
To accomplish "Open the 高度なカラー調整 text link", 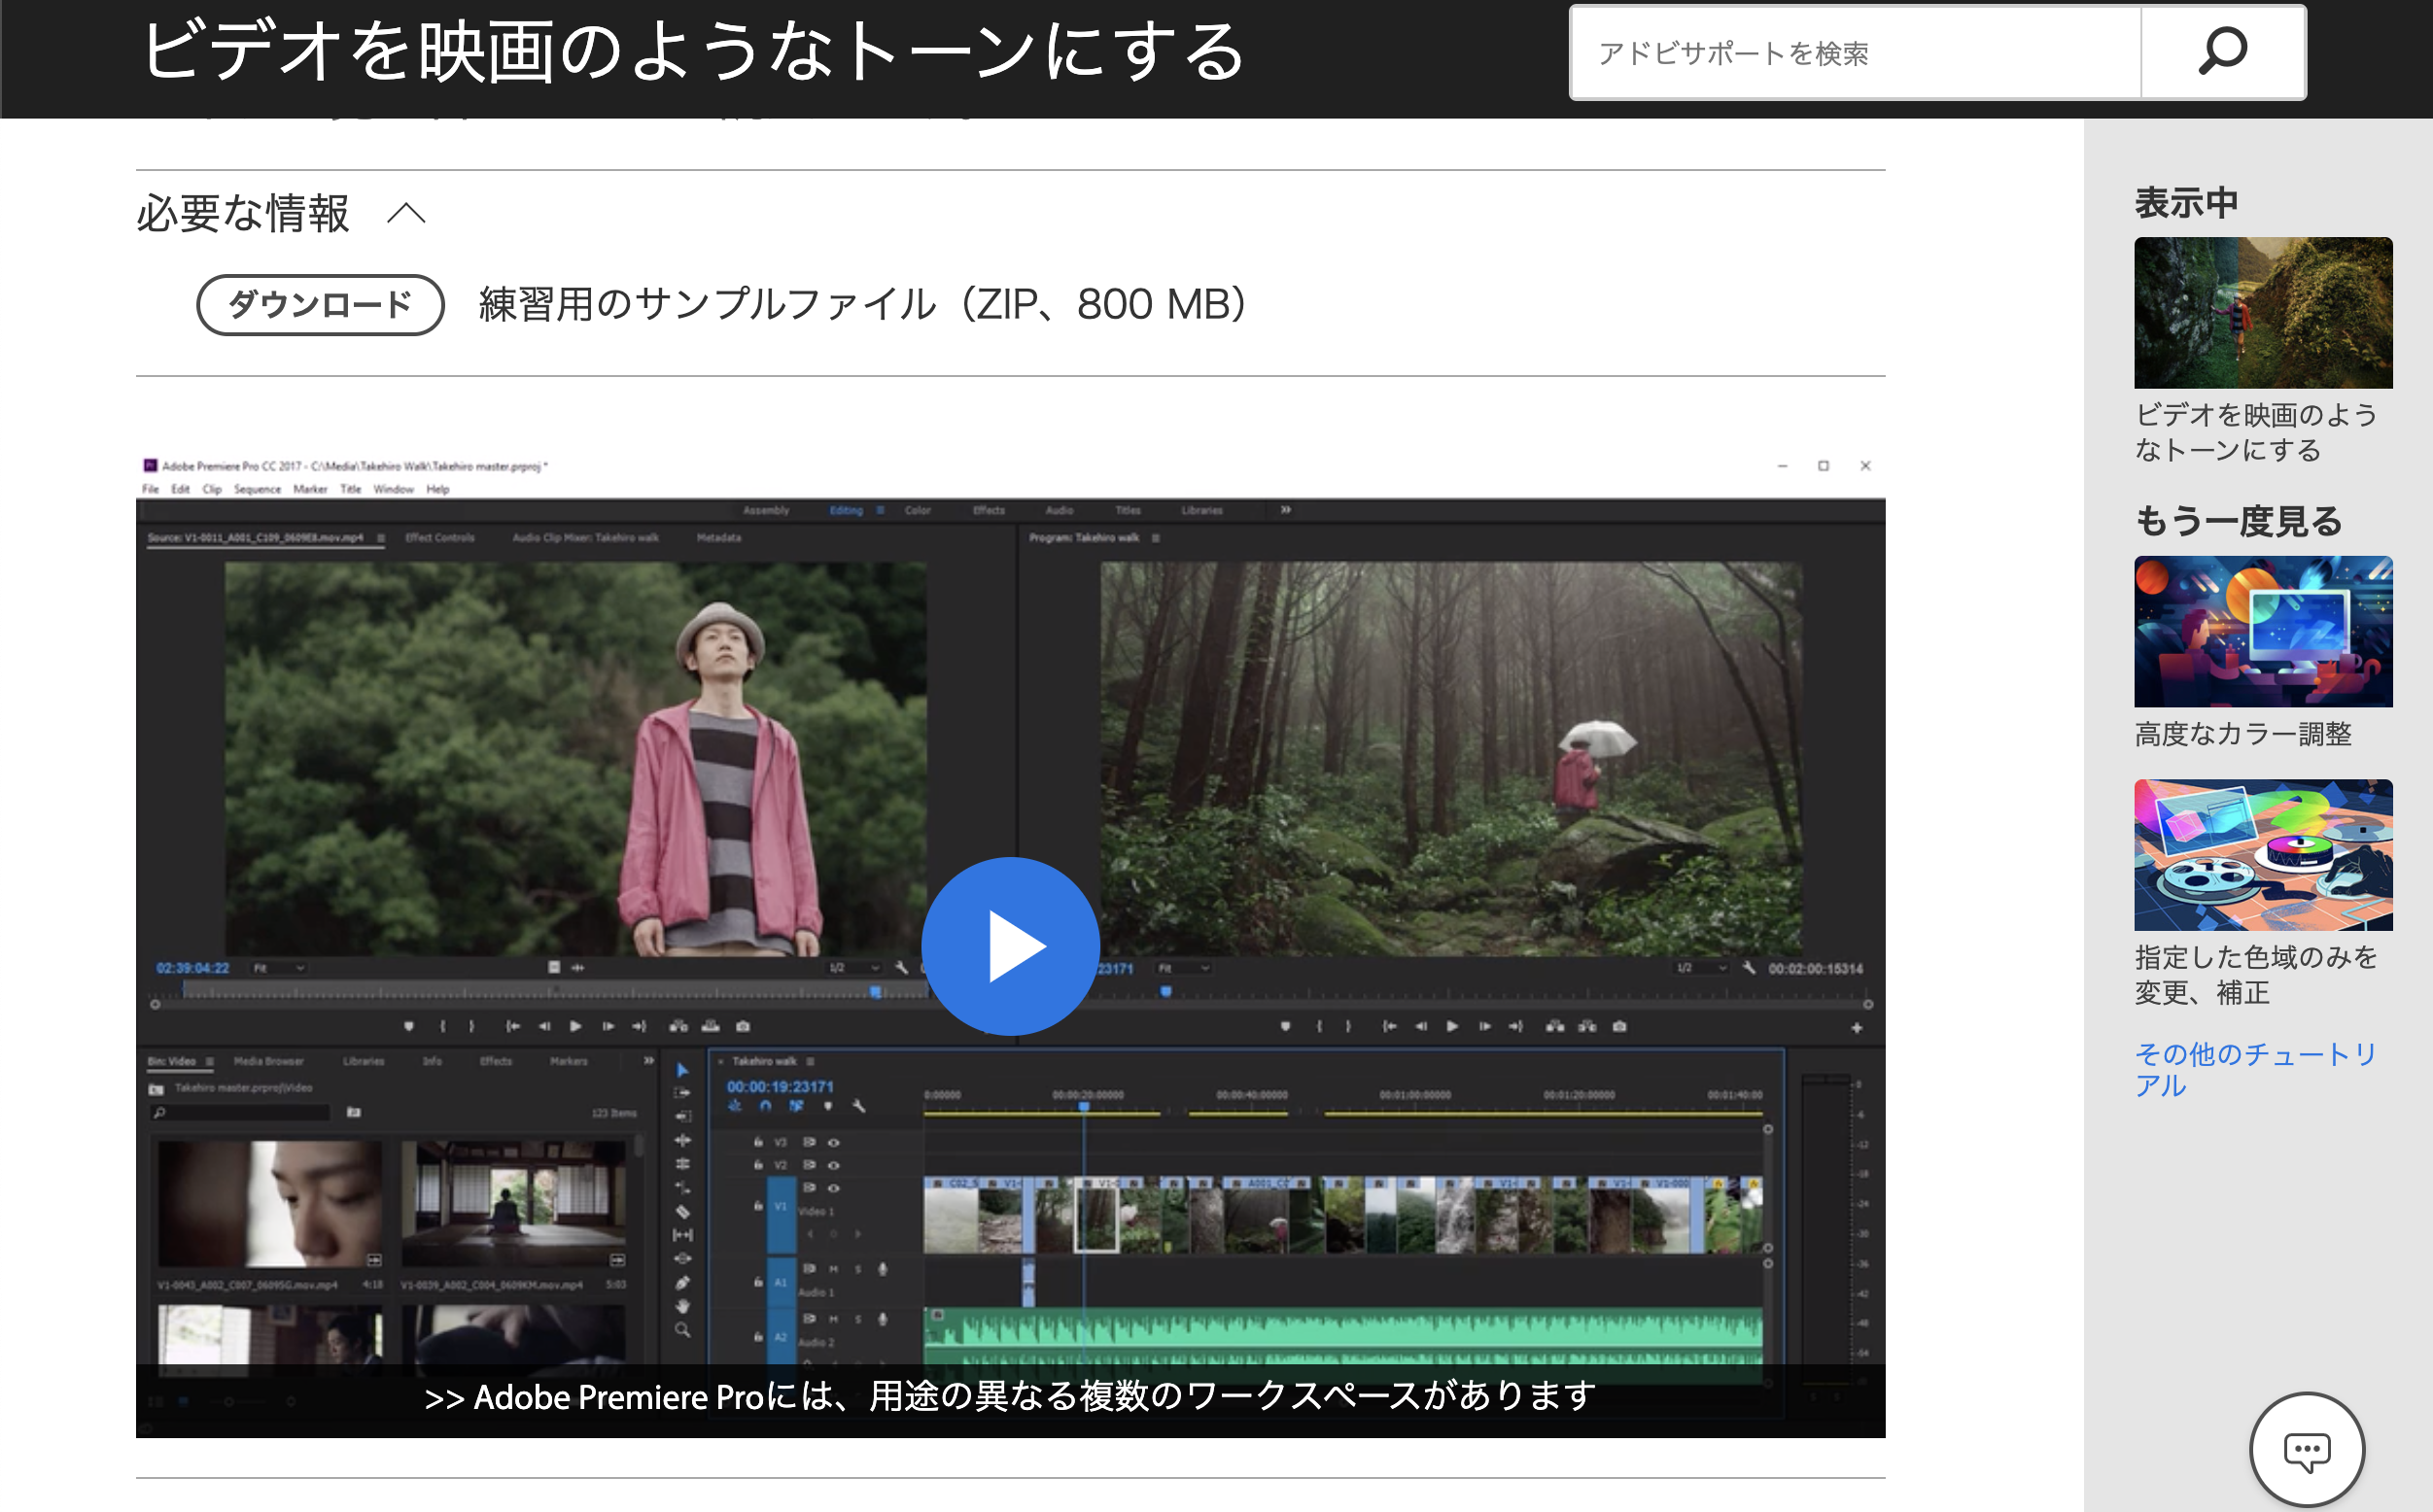I will (x=2242, y=734).
